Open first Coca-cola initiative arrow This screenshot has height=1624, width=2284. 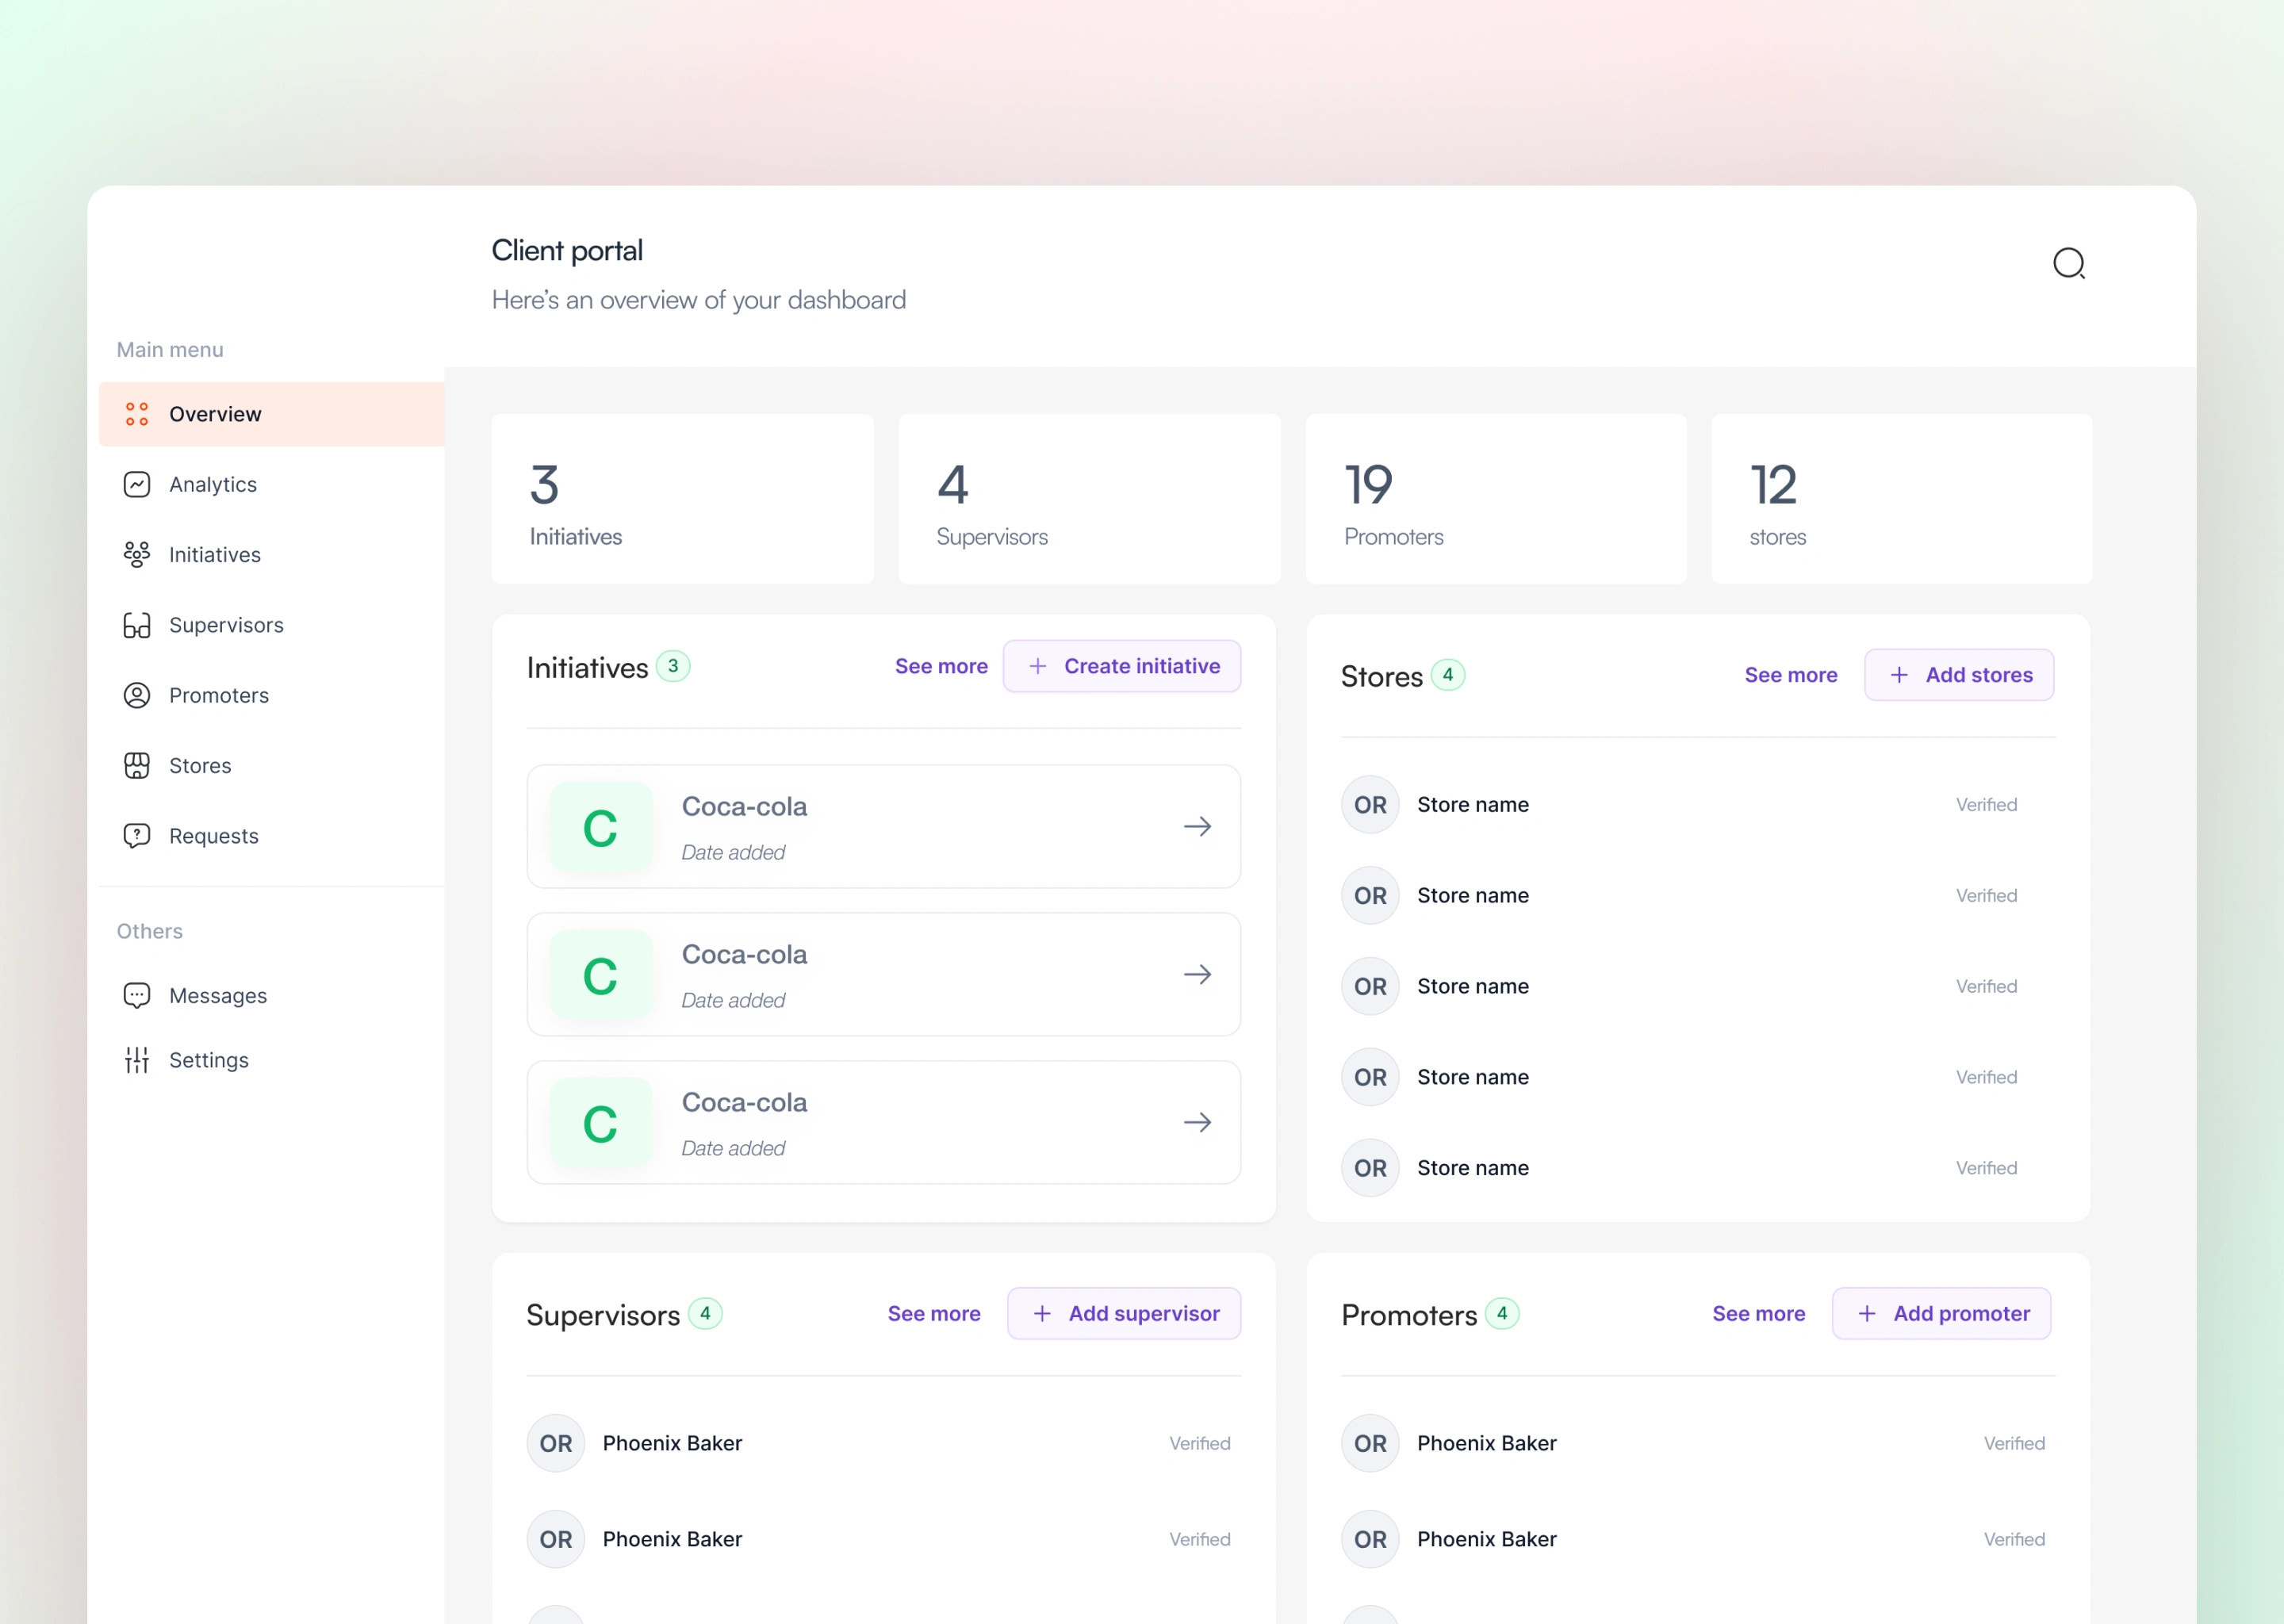1197,826
